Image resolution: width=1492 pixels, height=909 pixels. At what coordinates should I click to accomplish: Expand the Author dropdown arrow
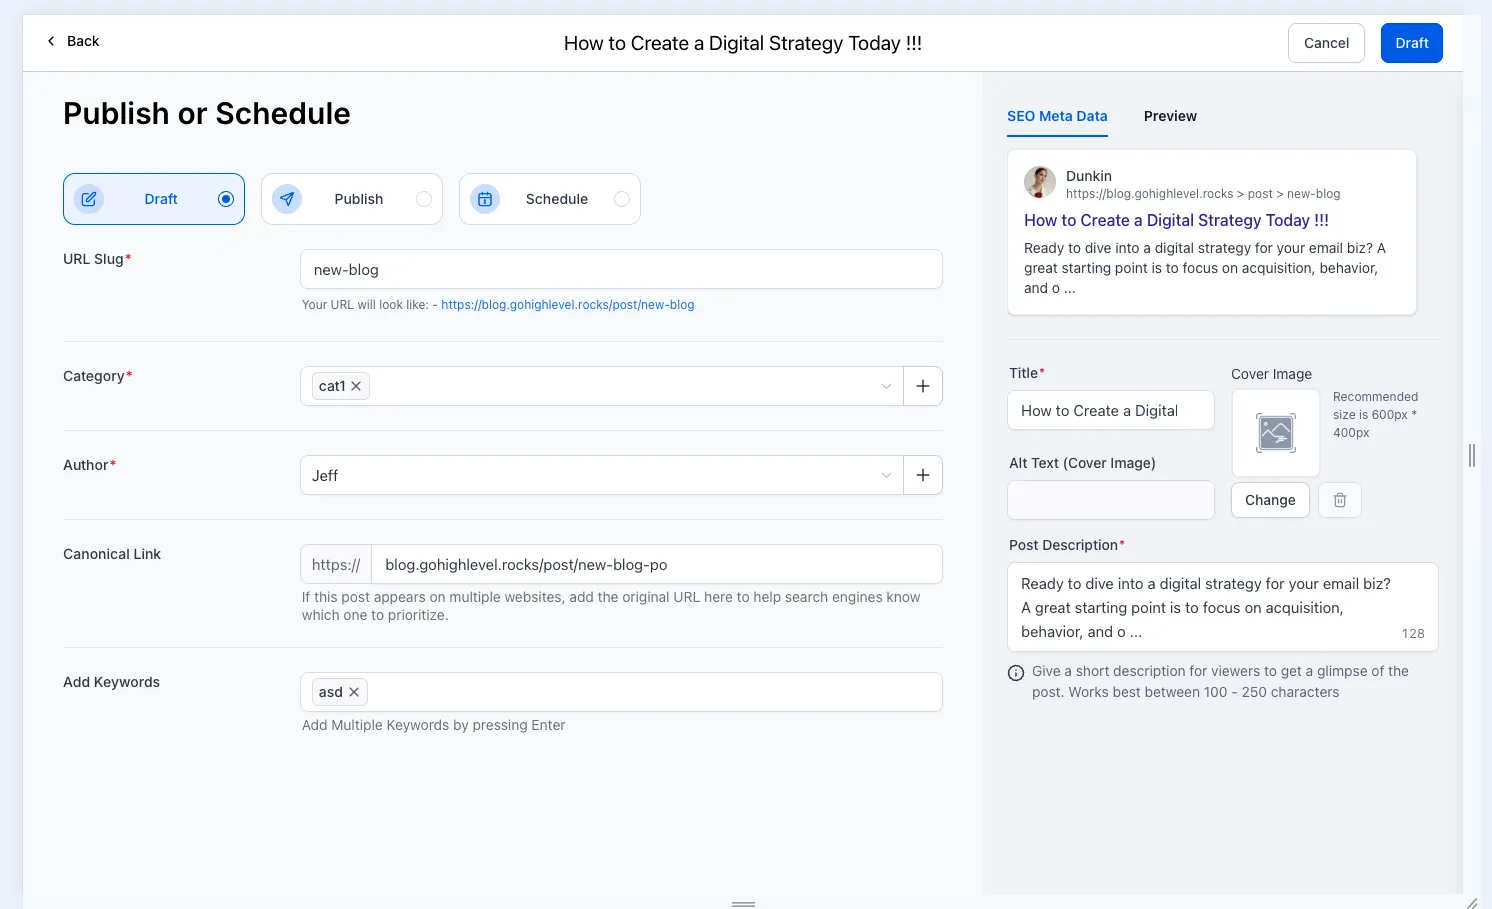[x=886, y=475]
